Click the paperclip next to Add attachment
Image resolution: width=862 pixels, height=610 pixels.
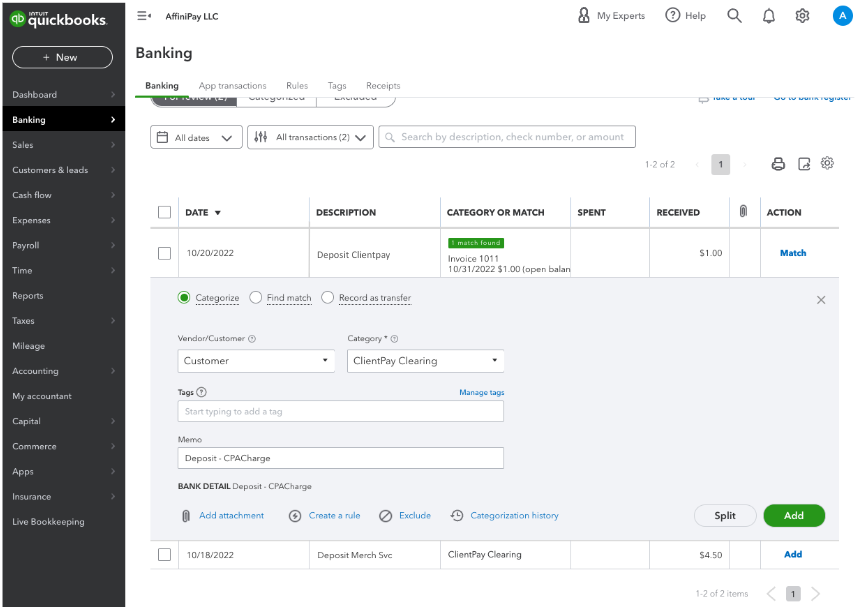tap(186, 515)
